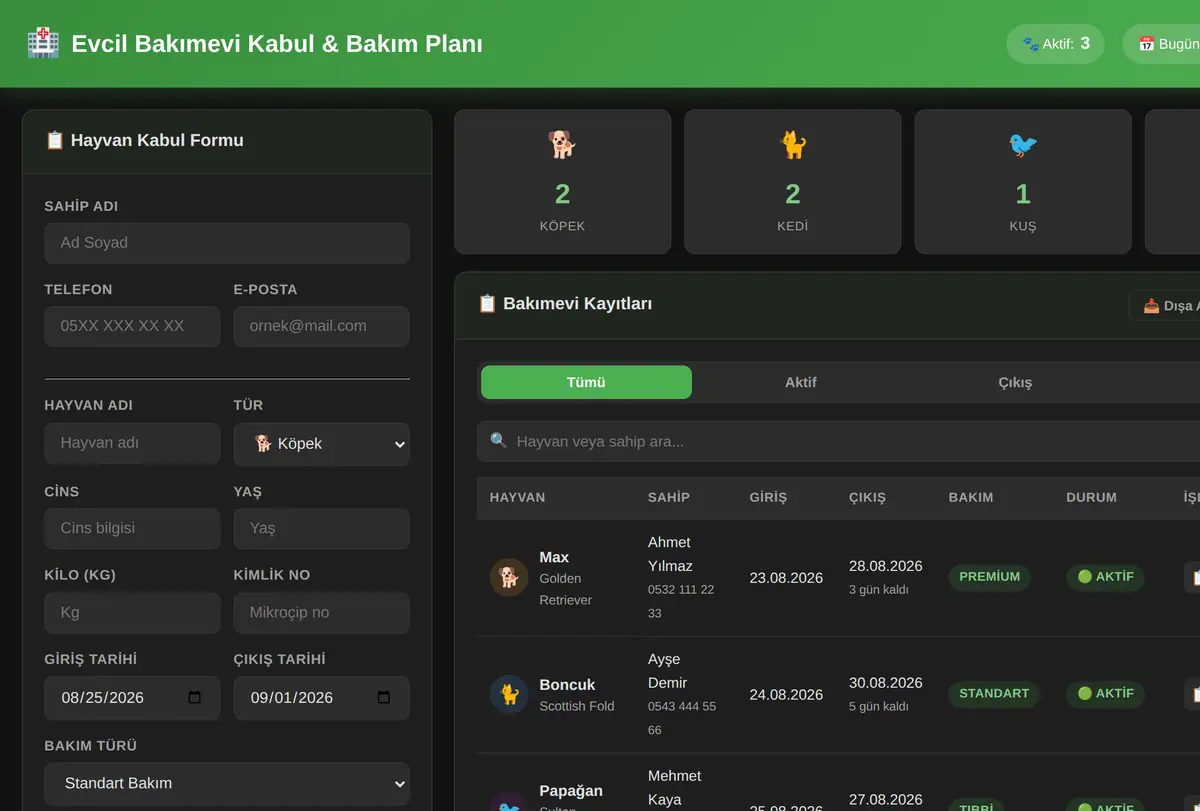Click the clipboard icon beside Hayvan Kabul Formu

coord(55,140)
